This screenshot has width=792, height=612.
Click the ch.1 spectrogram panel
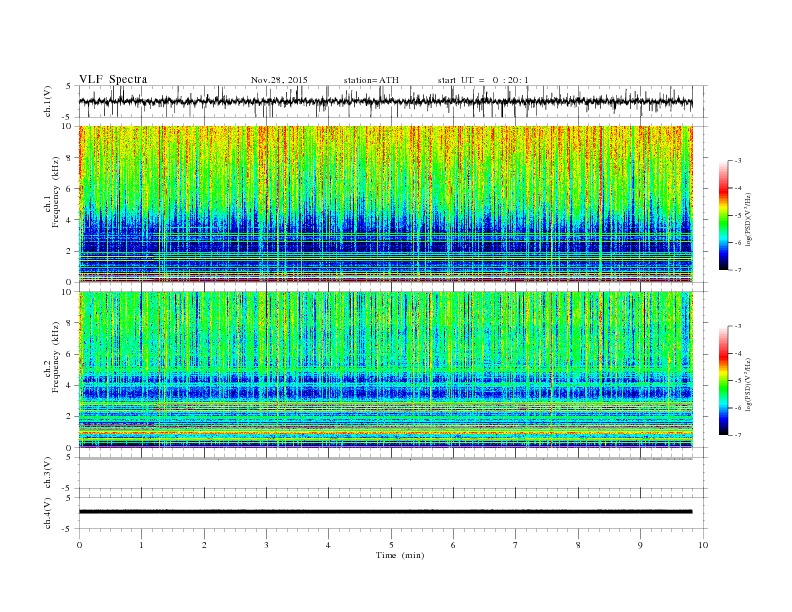pos(385,204)
